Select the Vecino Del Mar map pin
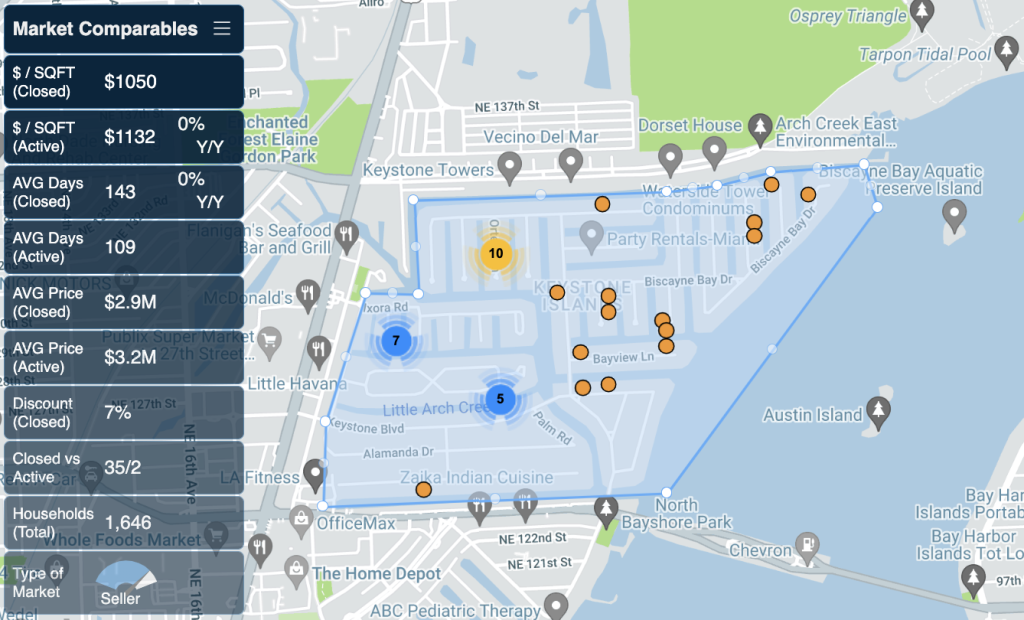Viewport: 1024px width, 620px height. [570, 163]
